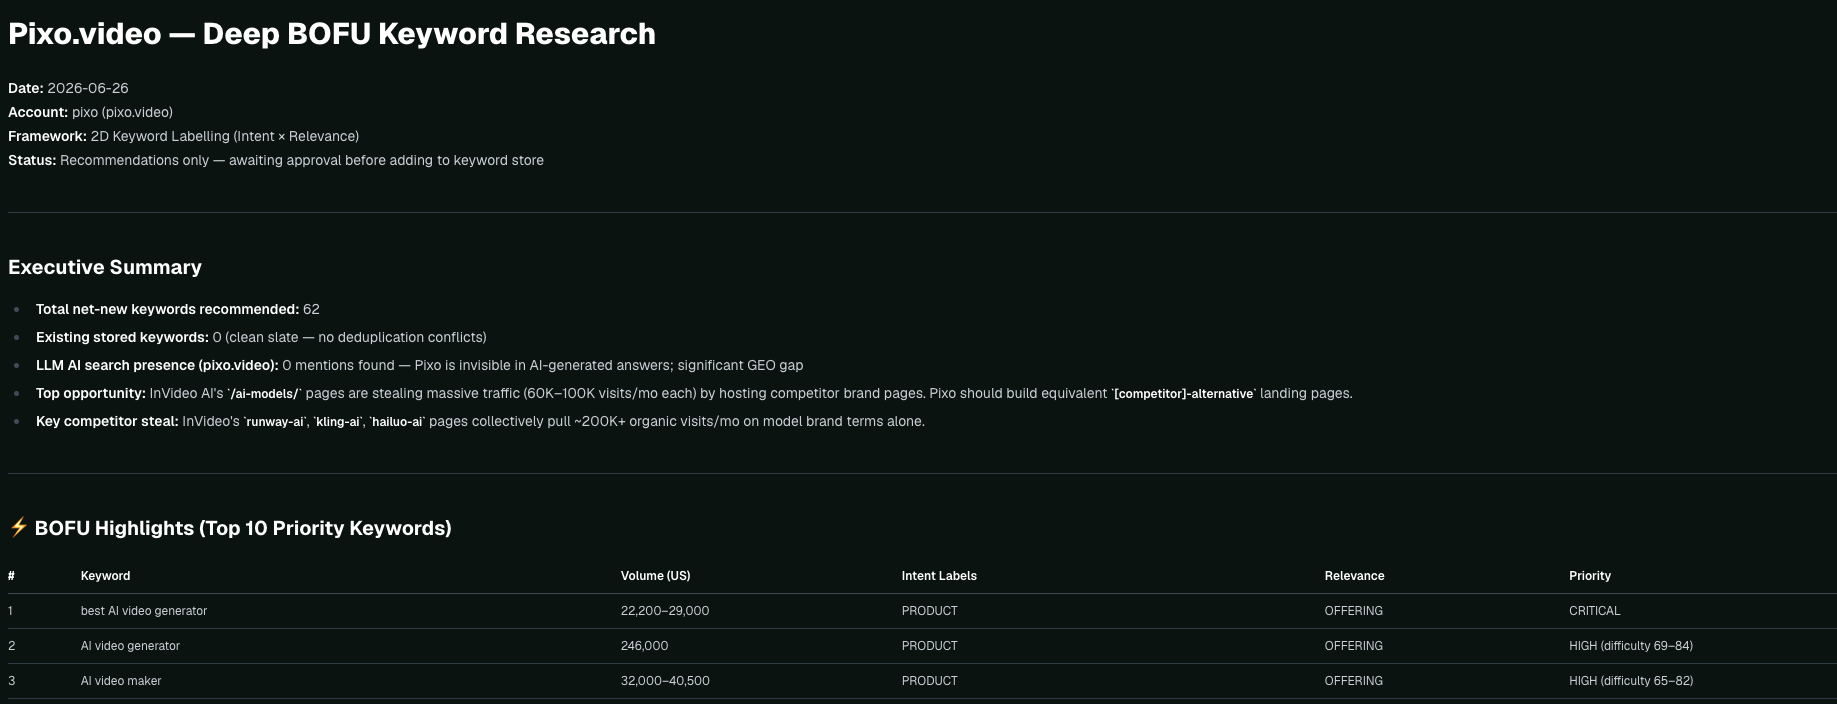Click the Key competitor steal bullet label
The width and height of the screenshot is (1837, 704).
coord(107,421)
